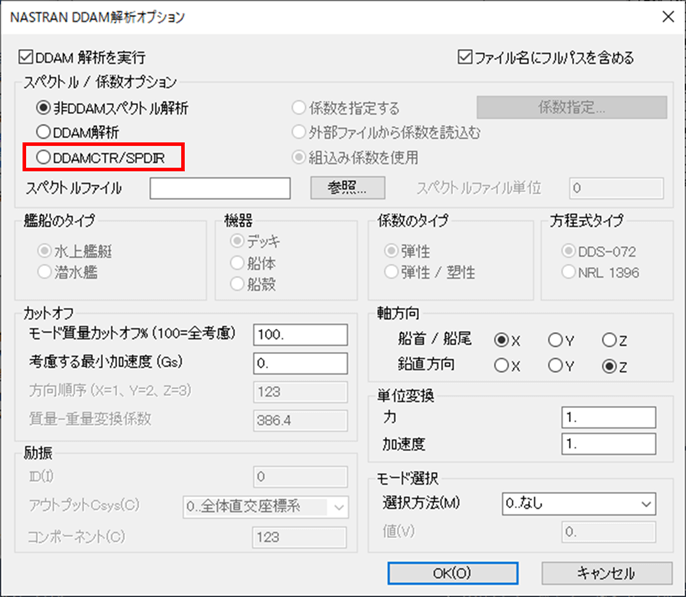Close the NASTRAN DDAM解析オプション dialog

coord(668,17)
